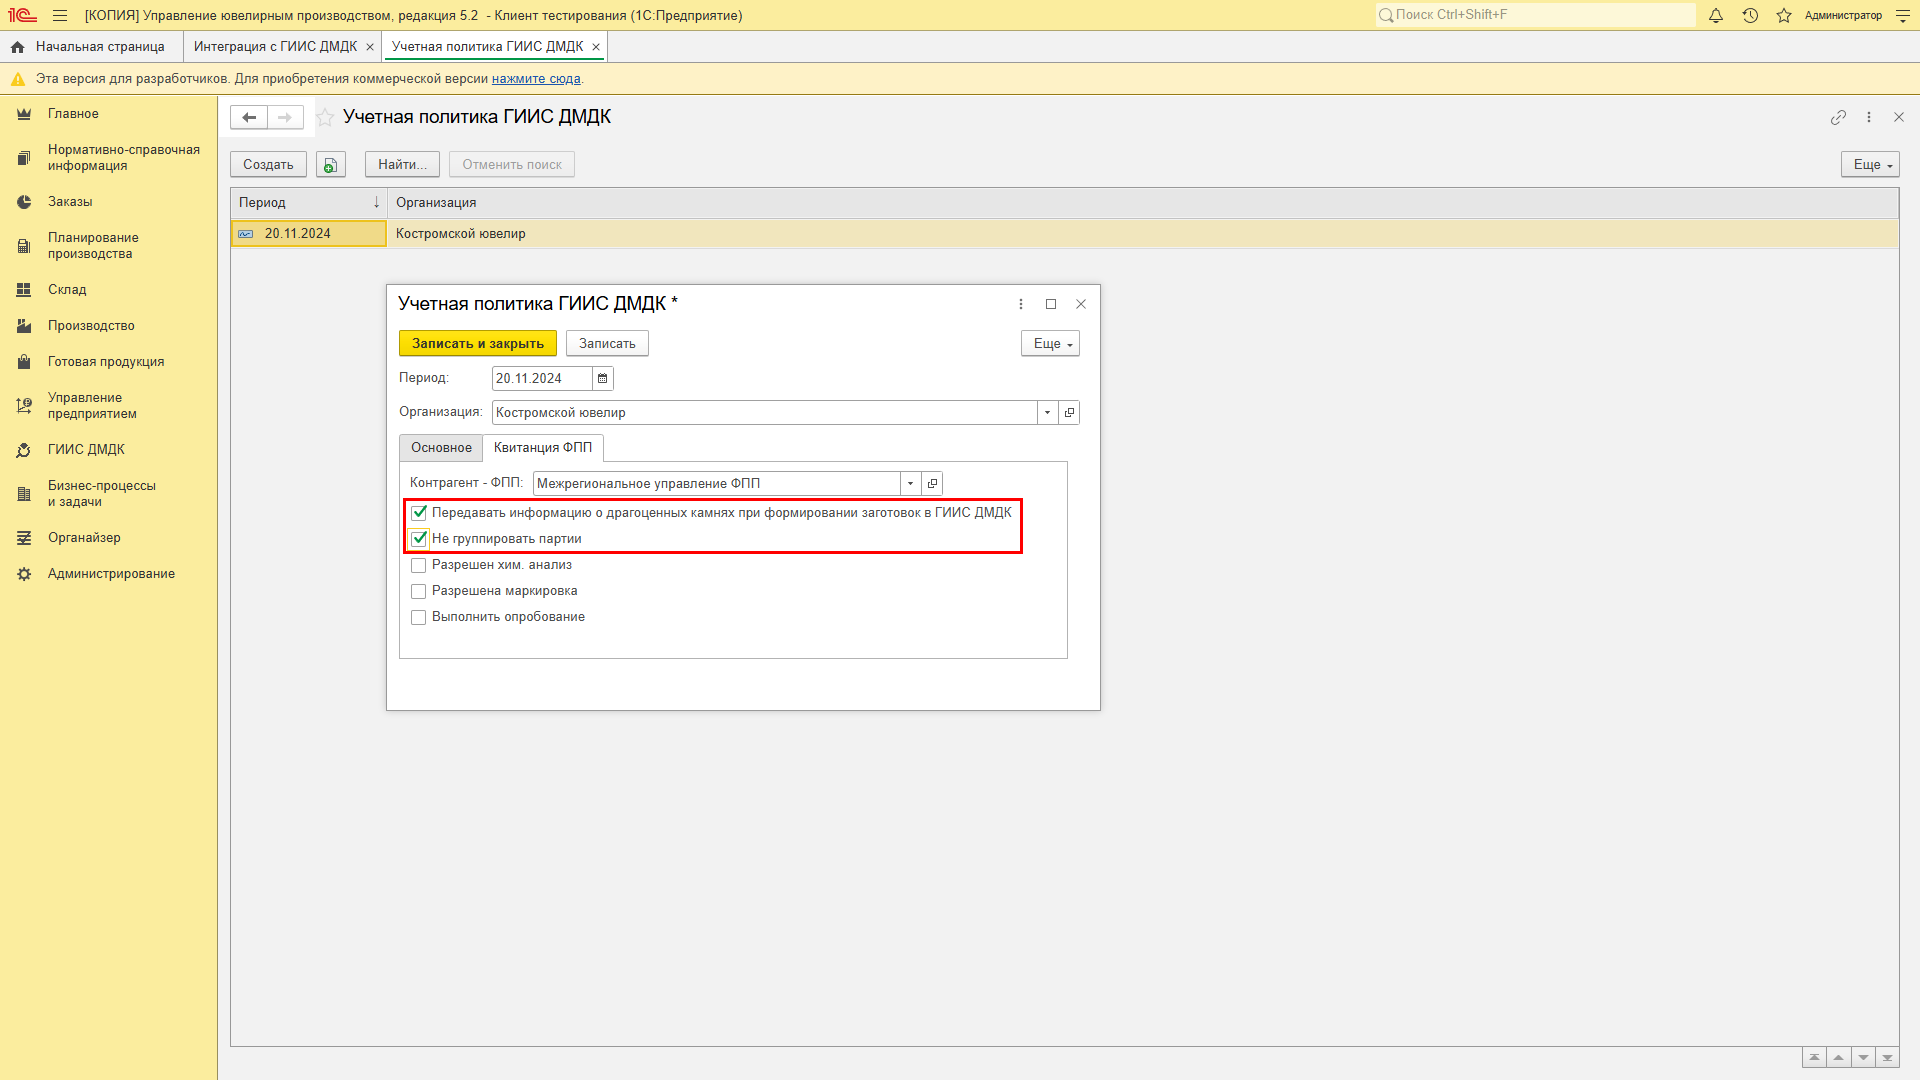Click the home icon on Начальная страница tab
This screenshot has width=1920, height=1080.
pyautogui.click(x=17, y=47)
